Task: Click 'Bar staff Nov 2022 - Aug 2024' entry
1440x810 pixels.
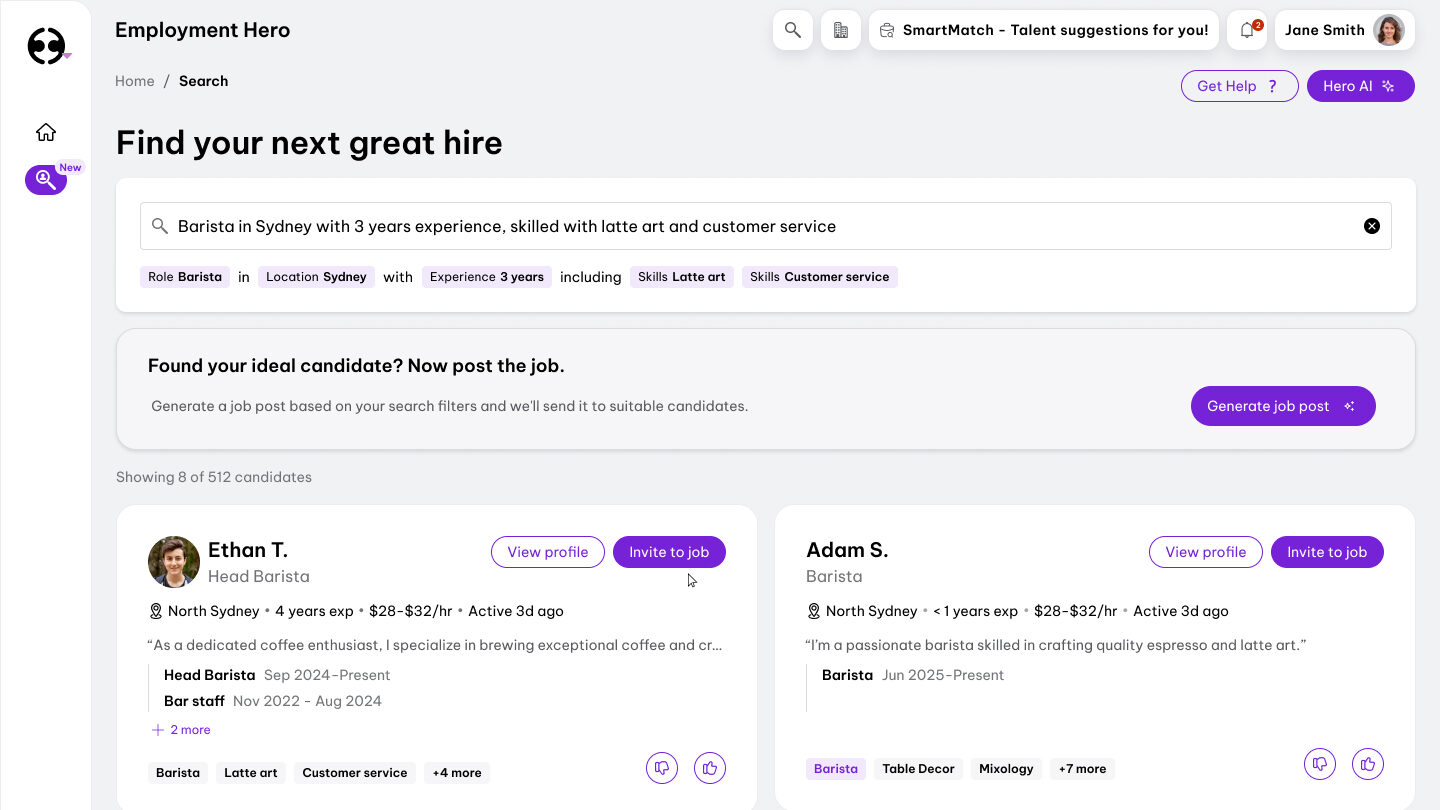Action: 273,701
